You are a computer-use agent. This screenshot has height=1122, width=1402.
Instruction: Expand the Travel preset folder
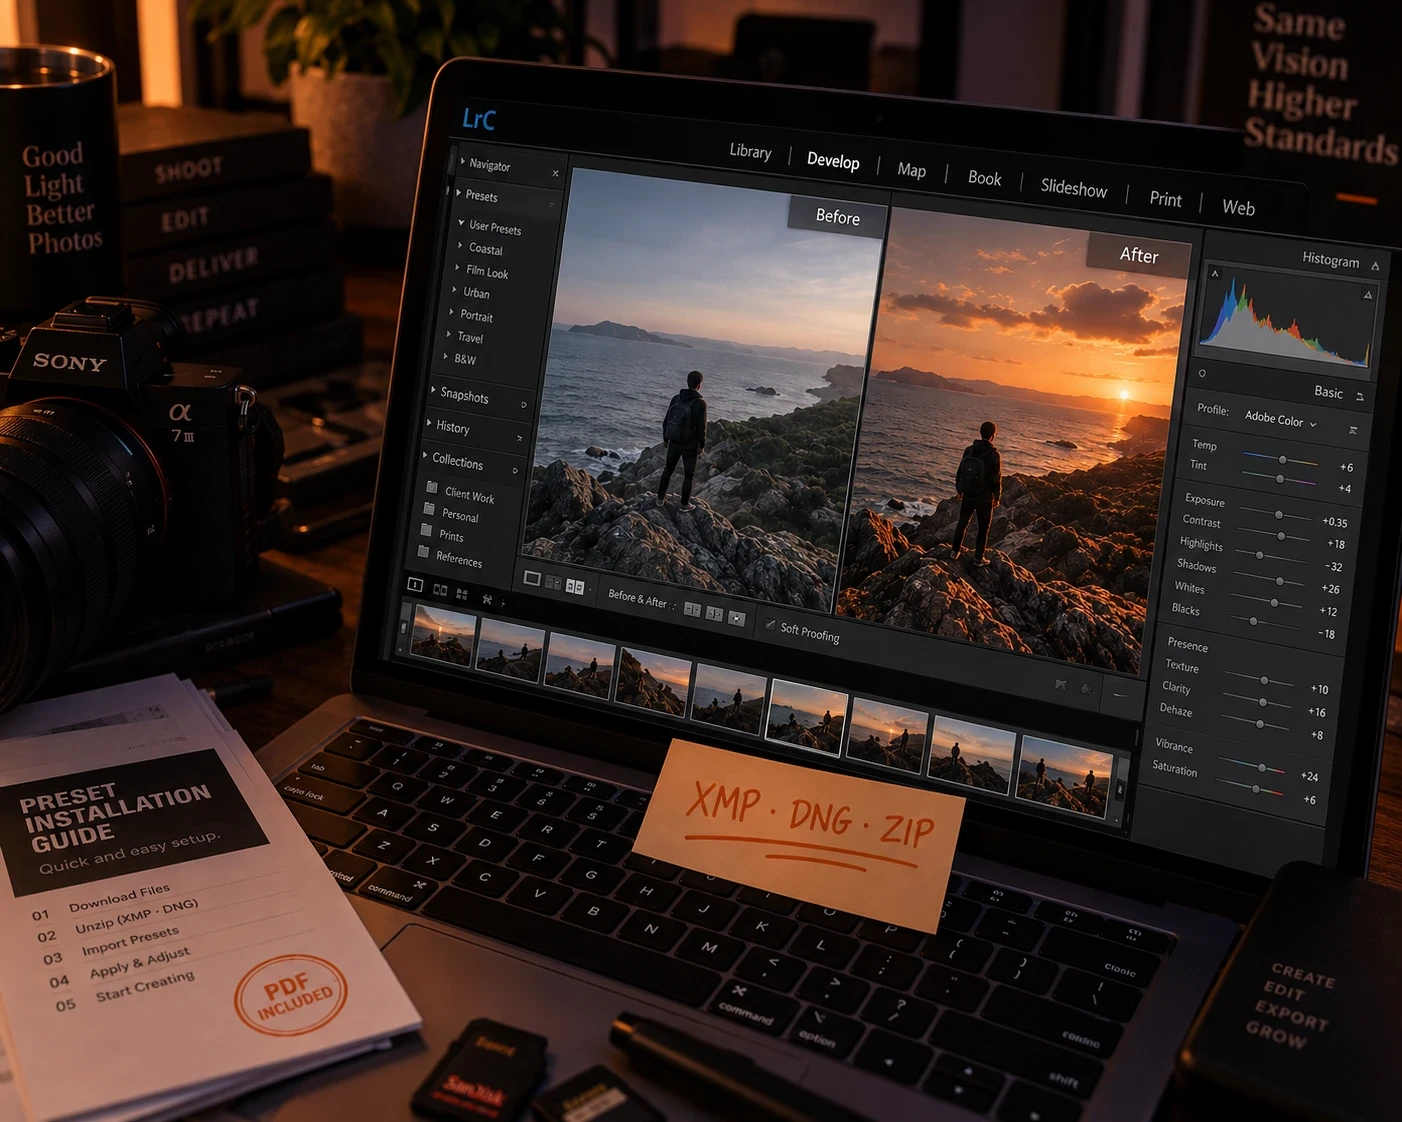448,334
